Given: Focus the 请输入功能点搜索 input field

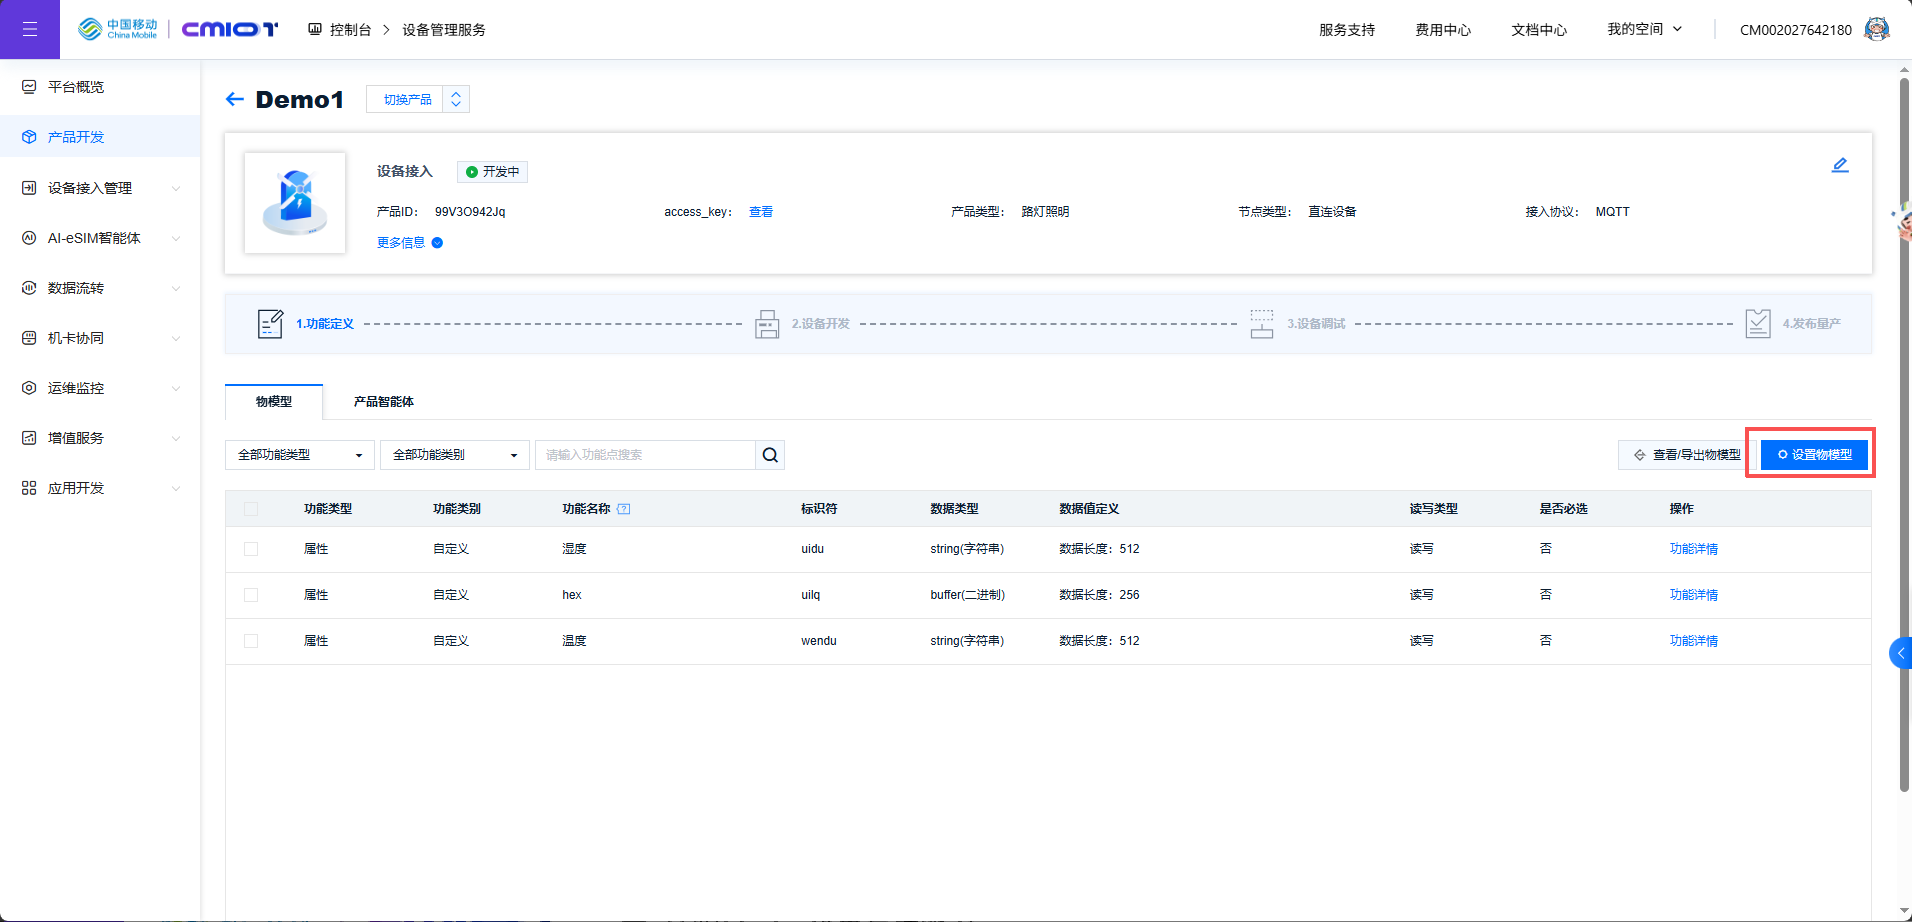Looking at the screenshot, I should click(645, 455).
